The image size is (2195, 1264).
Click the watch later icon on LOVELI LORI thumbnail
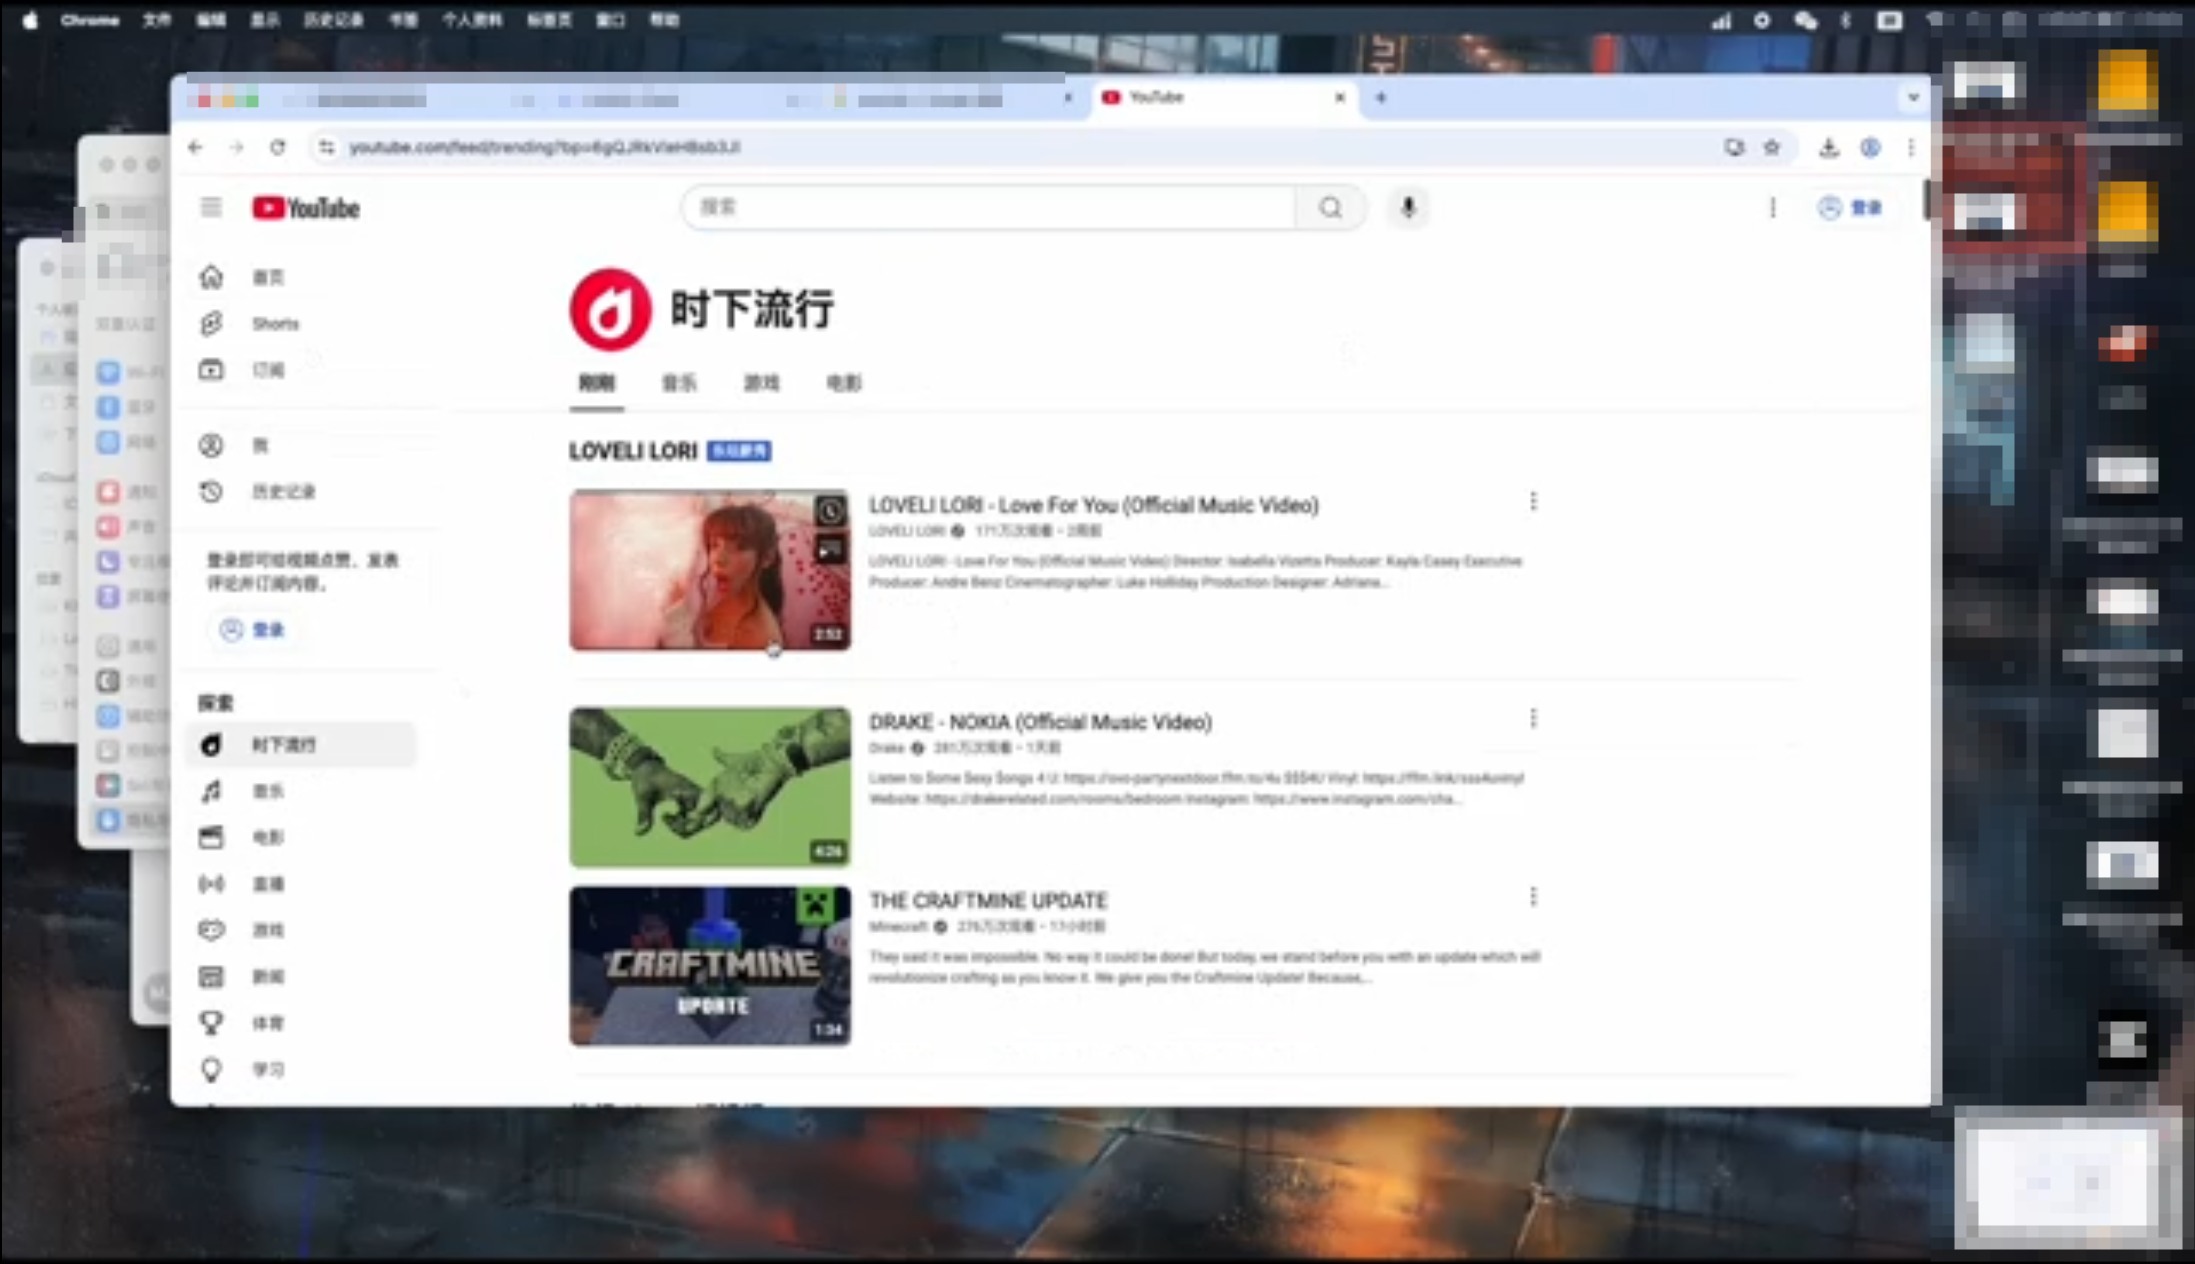tap(830, 511)
